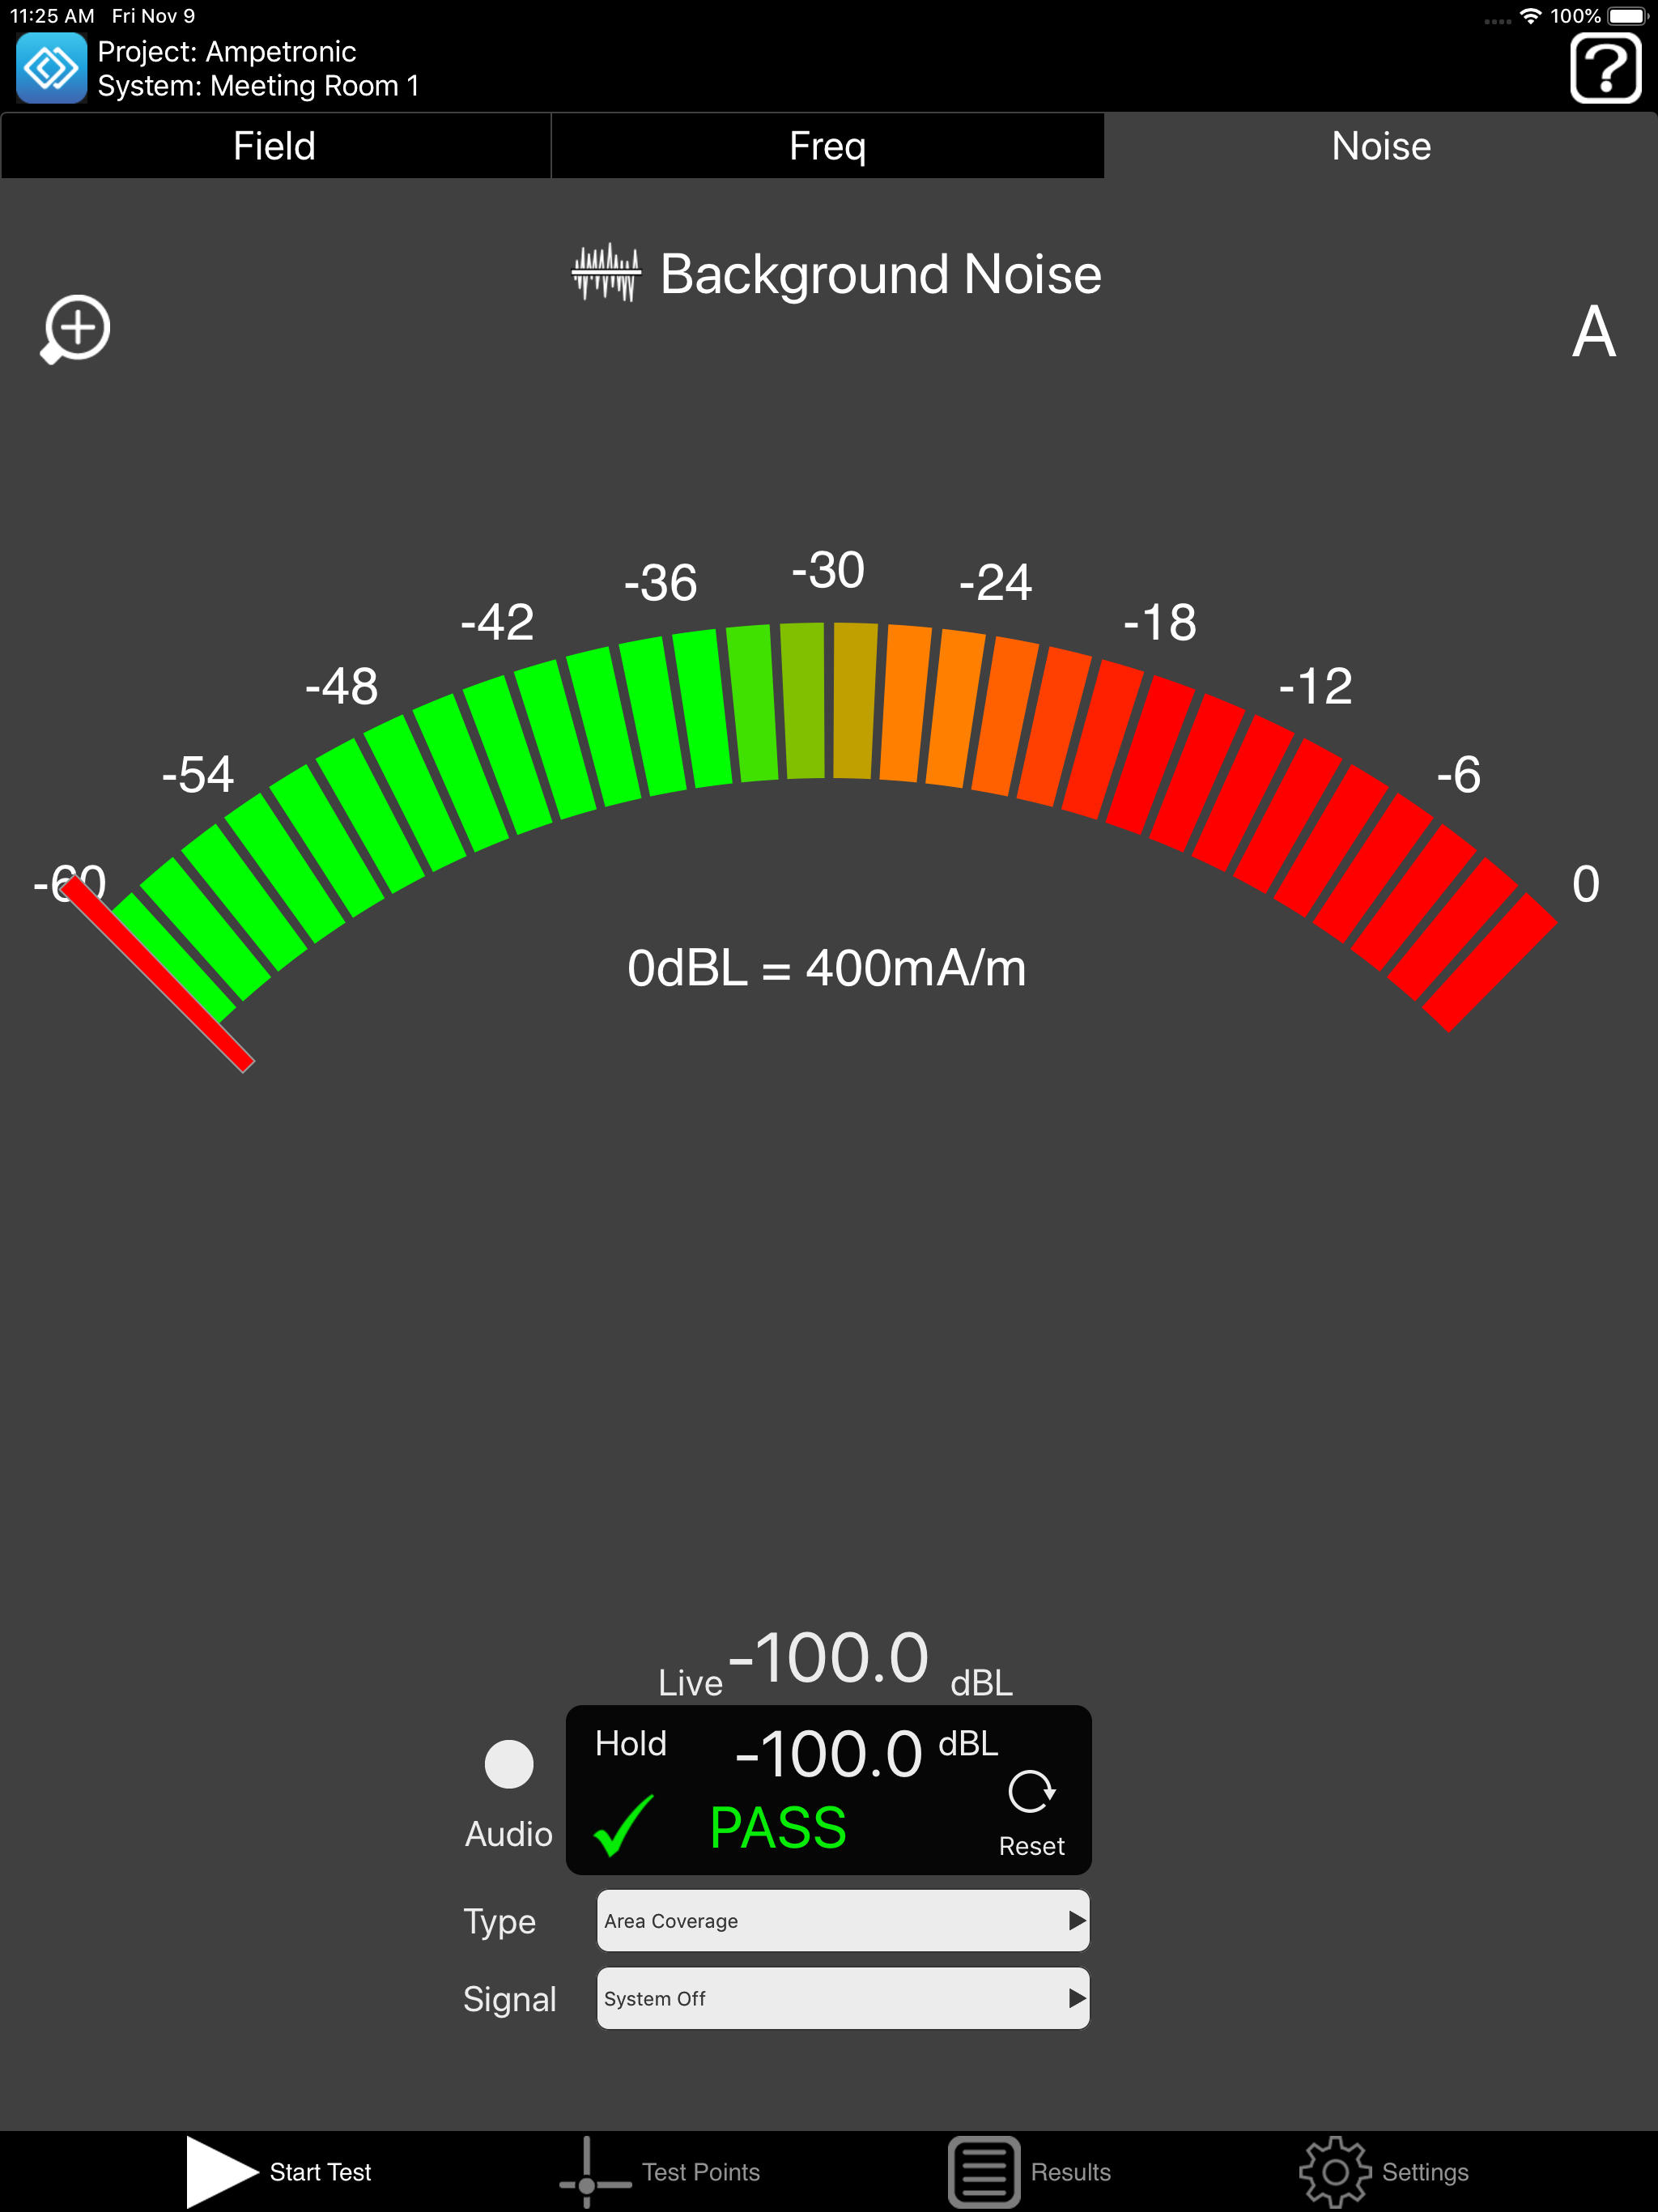Open Settings gear icon
The image size is (1658, 2212).
(x=1335, y=2172)
